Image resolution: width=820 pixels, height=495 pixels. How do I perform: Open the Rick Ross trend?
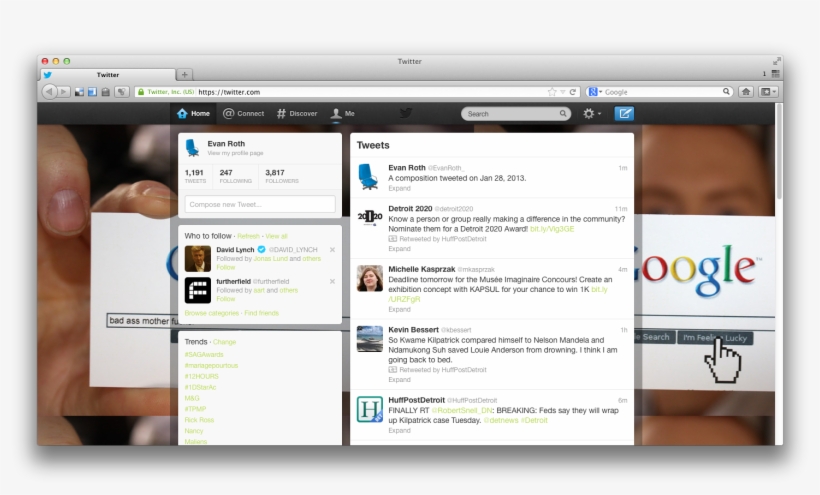pyautogui.click(x=199, y=420)
